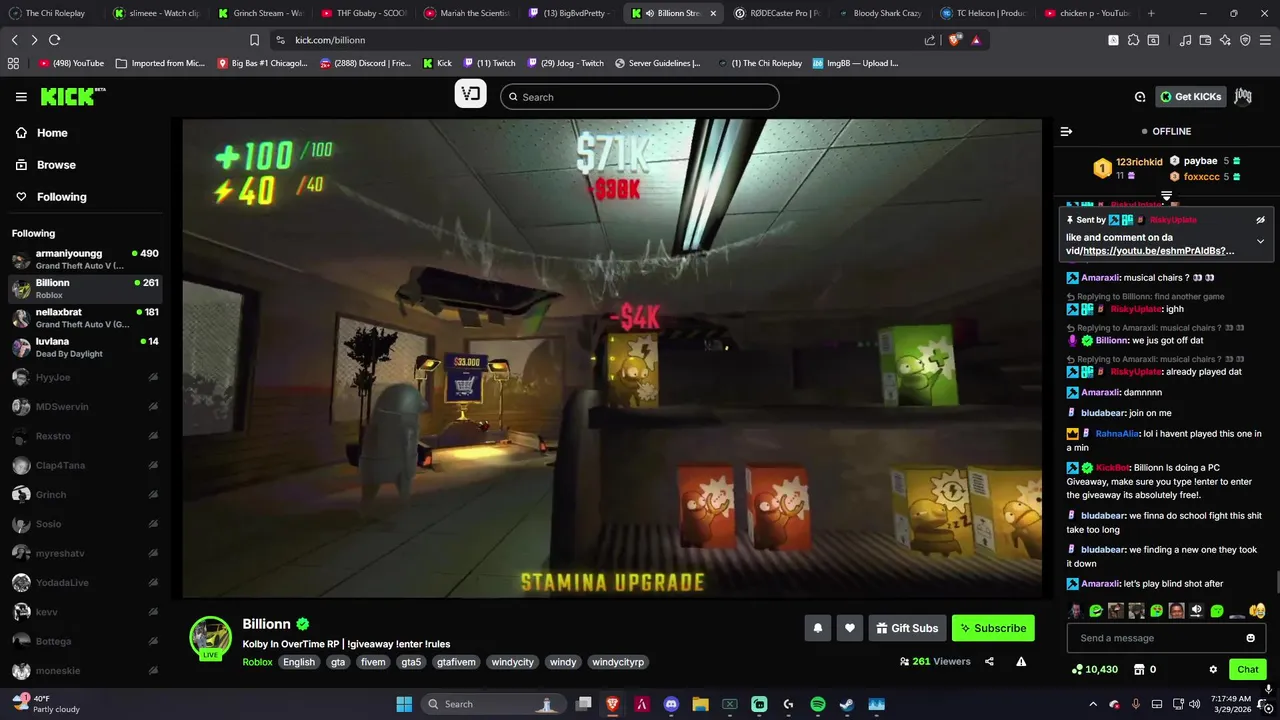Open luvlana's Dead By Daylight stream

pyautogui.click(x=86, y=347)
